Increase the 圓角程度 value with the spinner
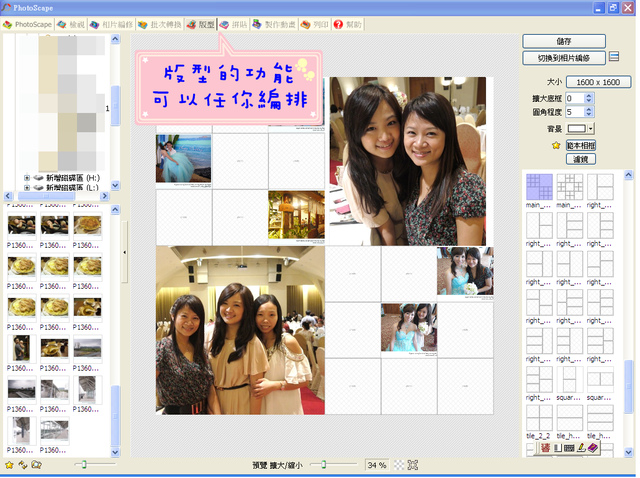This screenshot has height=478, width=640. [x=589, y=109]
